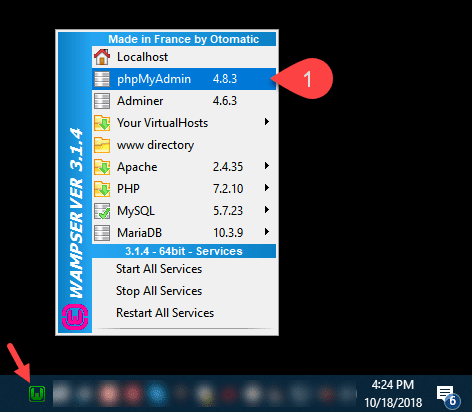The image size is (472, 412).
Task: Click the Adminer database icon
Action: [x=102, y=101]
